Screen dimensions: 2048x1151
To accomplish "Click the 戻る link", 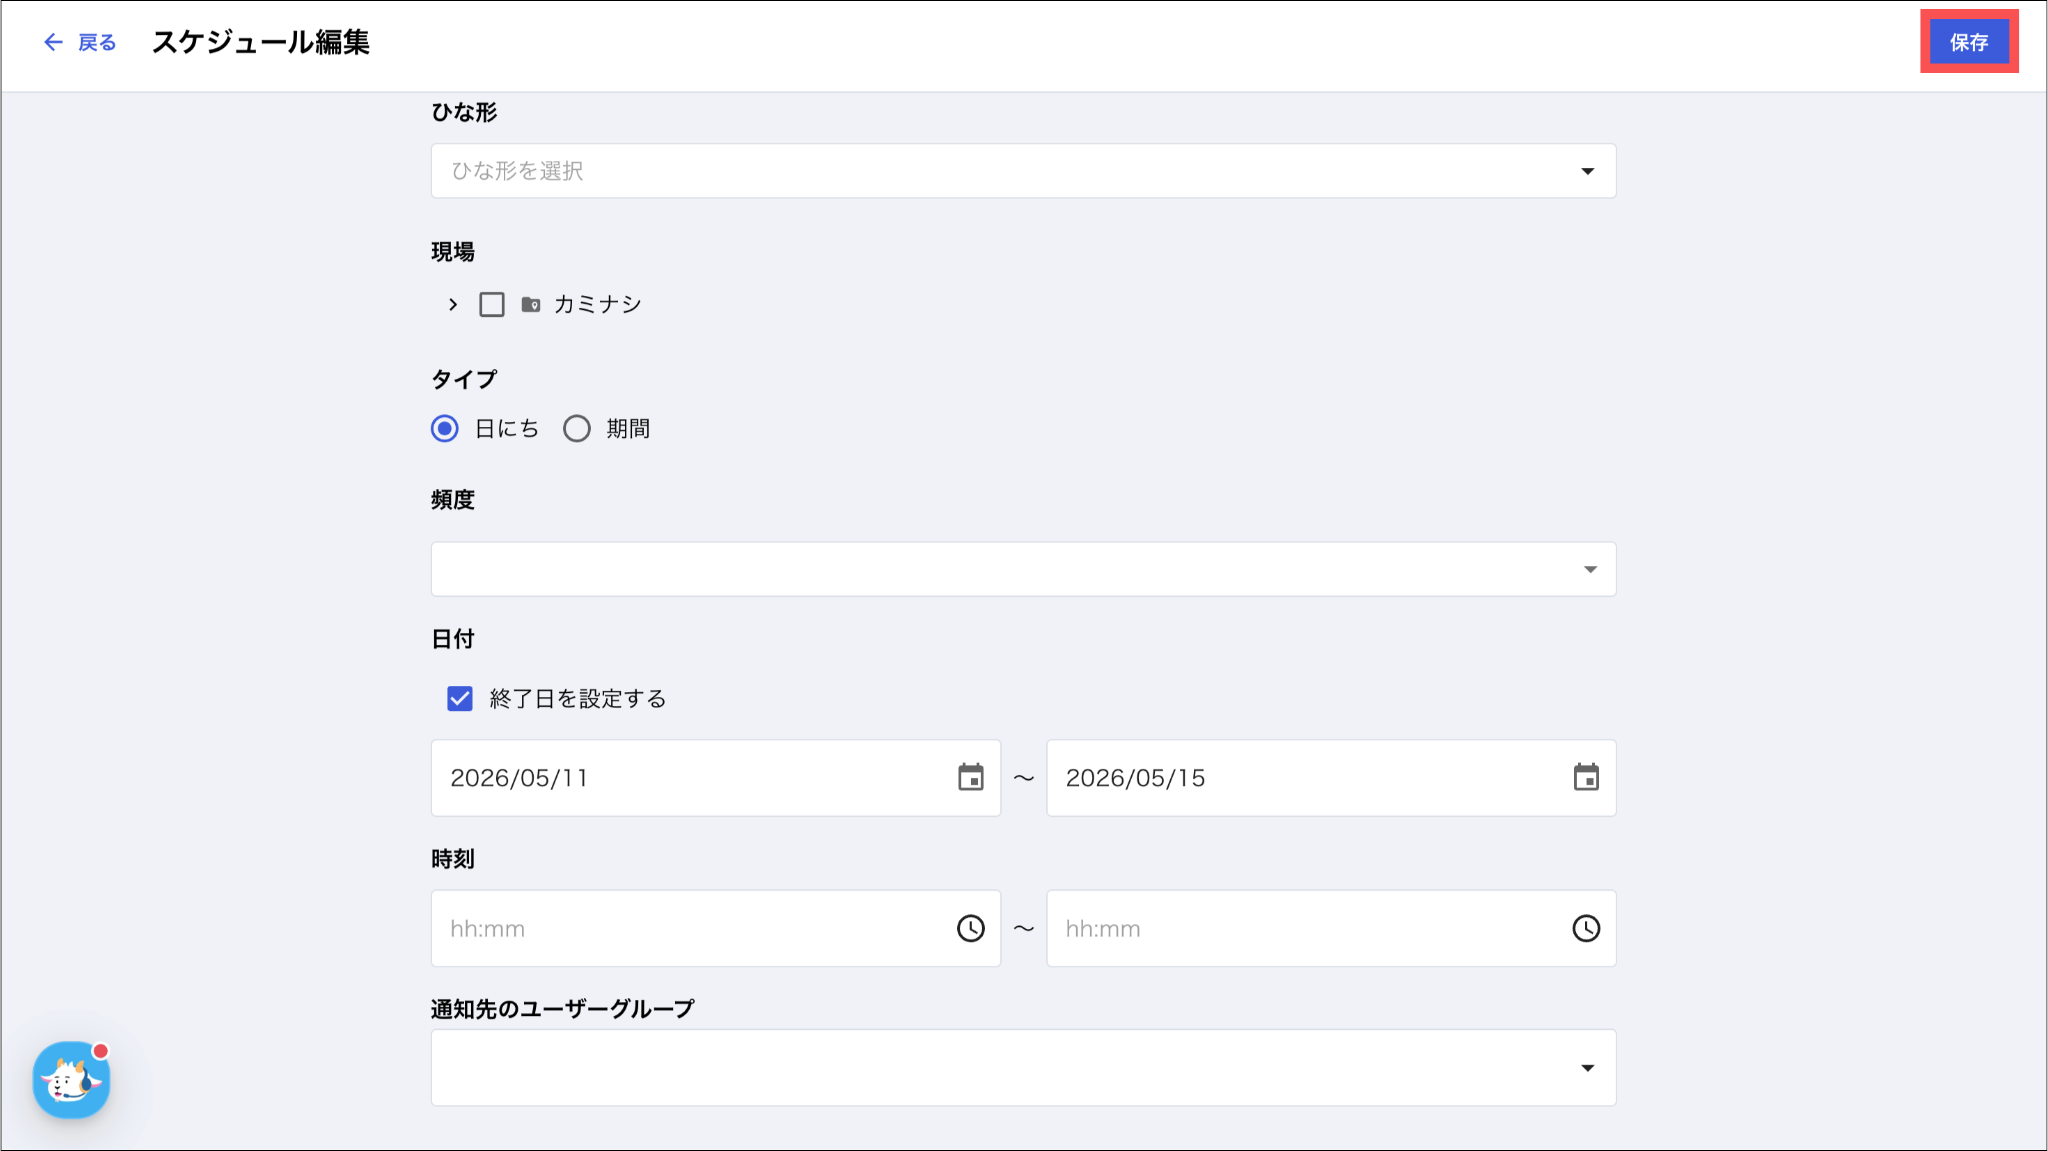I will (97, 42).
